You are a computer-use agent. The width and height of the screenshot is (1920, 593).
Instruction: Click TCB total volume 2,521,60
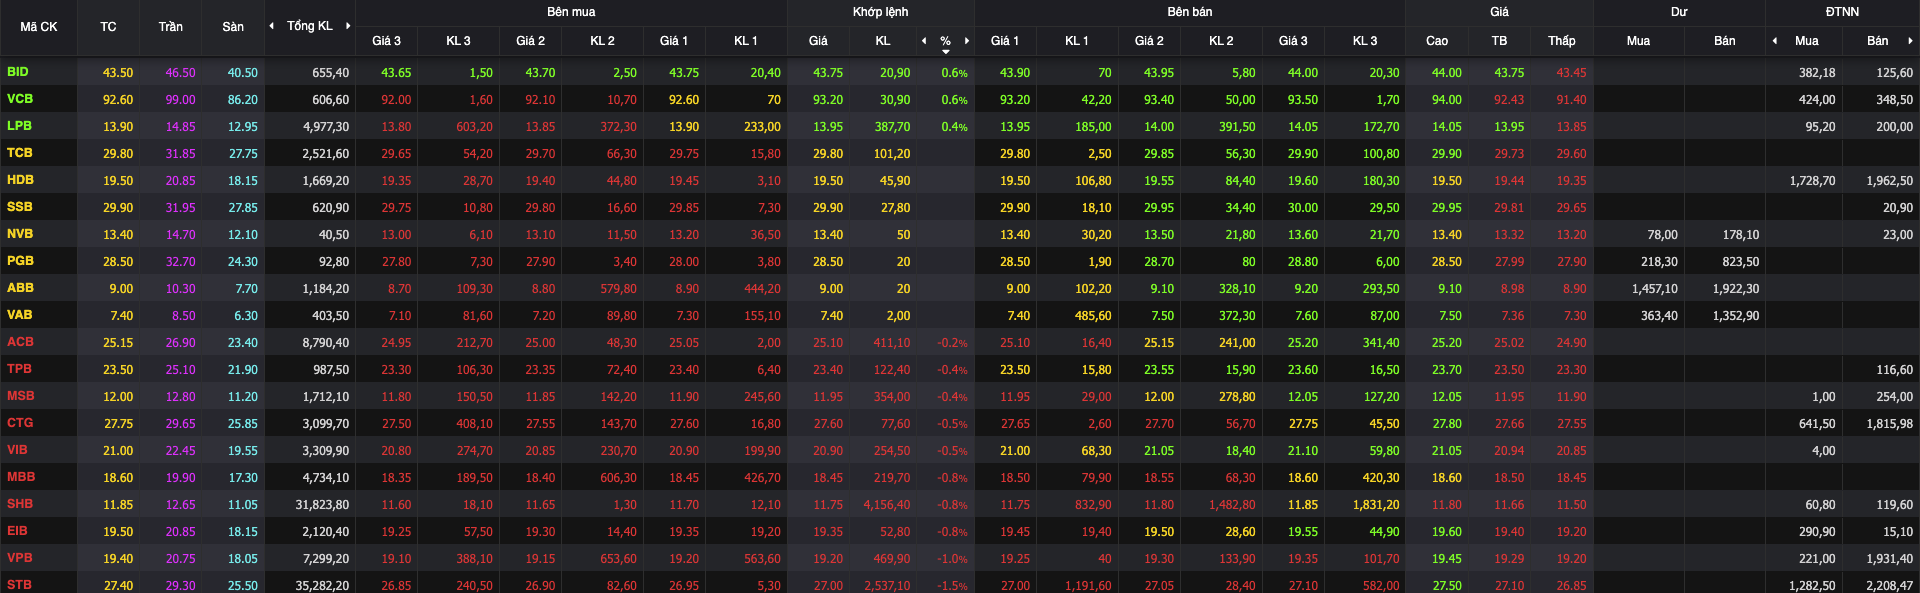(x=326, y=154)
